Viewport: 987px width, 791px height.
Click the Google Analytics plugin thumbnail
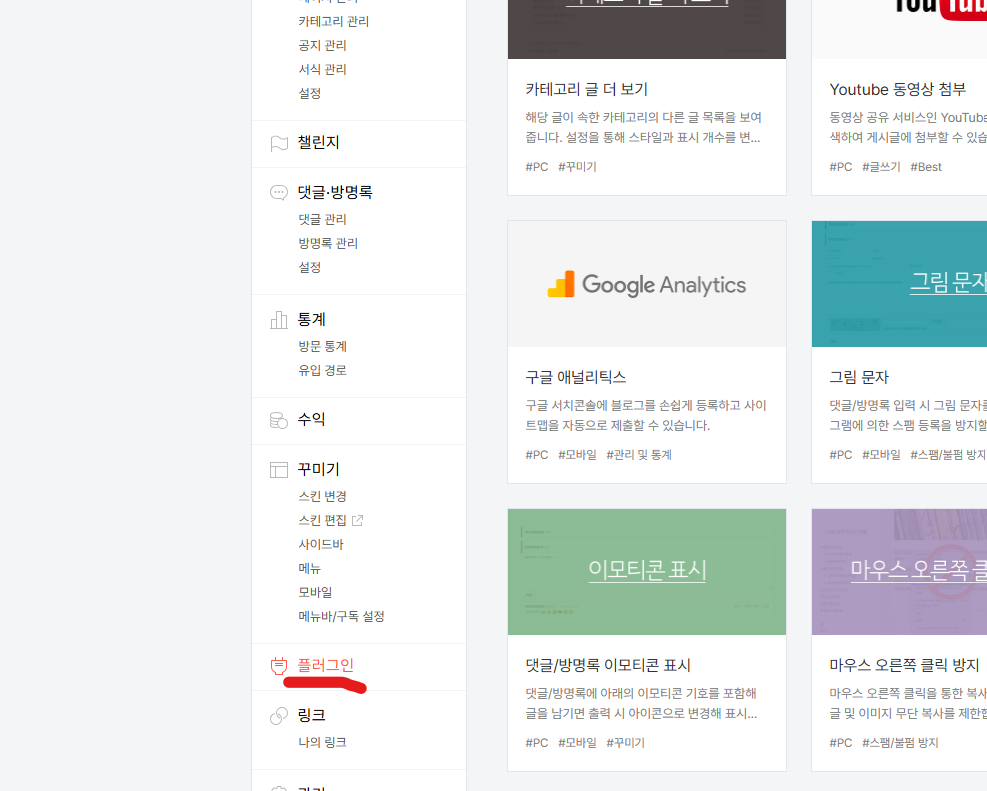pyautogui.click(x=647, y=284)
